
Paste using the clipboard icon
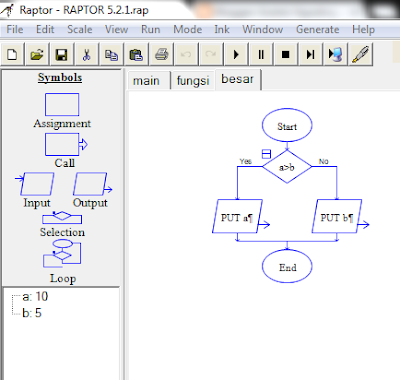coord(136,54)
